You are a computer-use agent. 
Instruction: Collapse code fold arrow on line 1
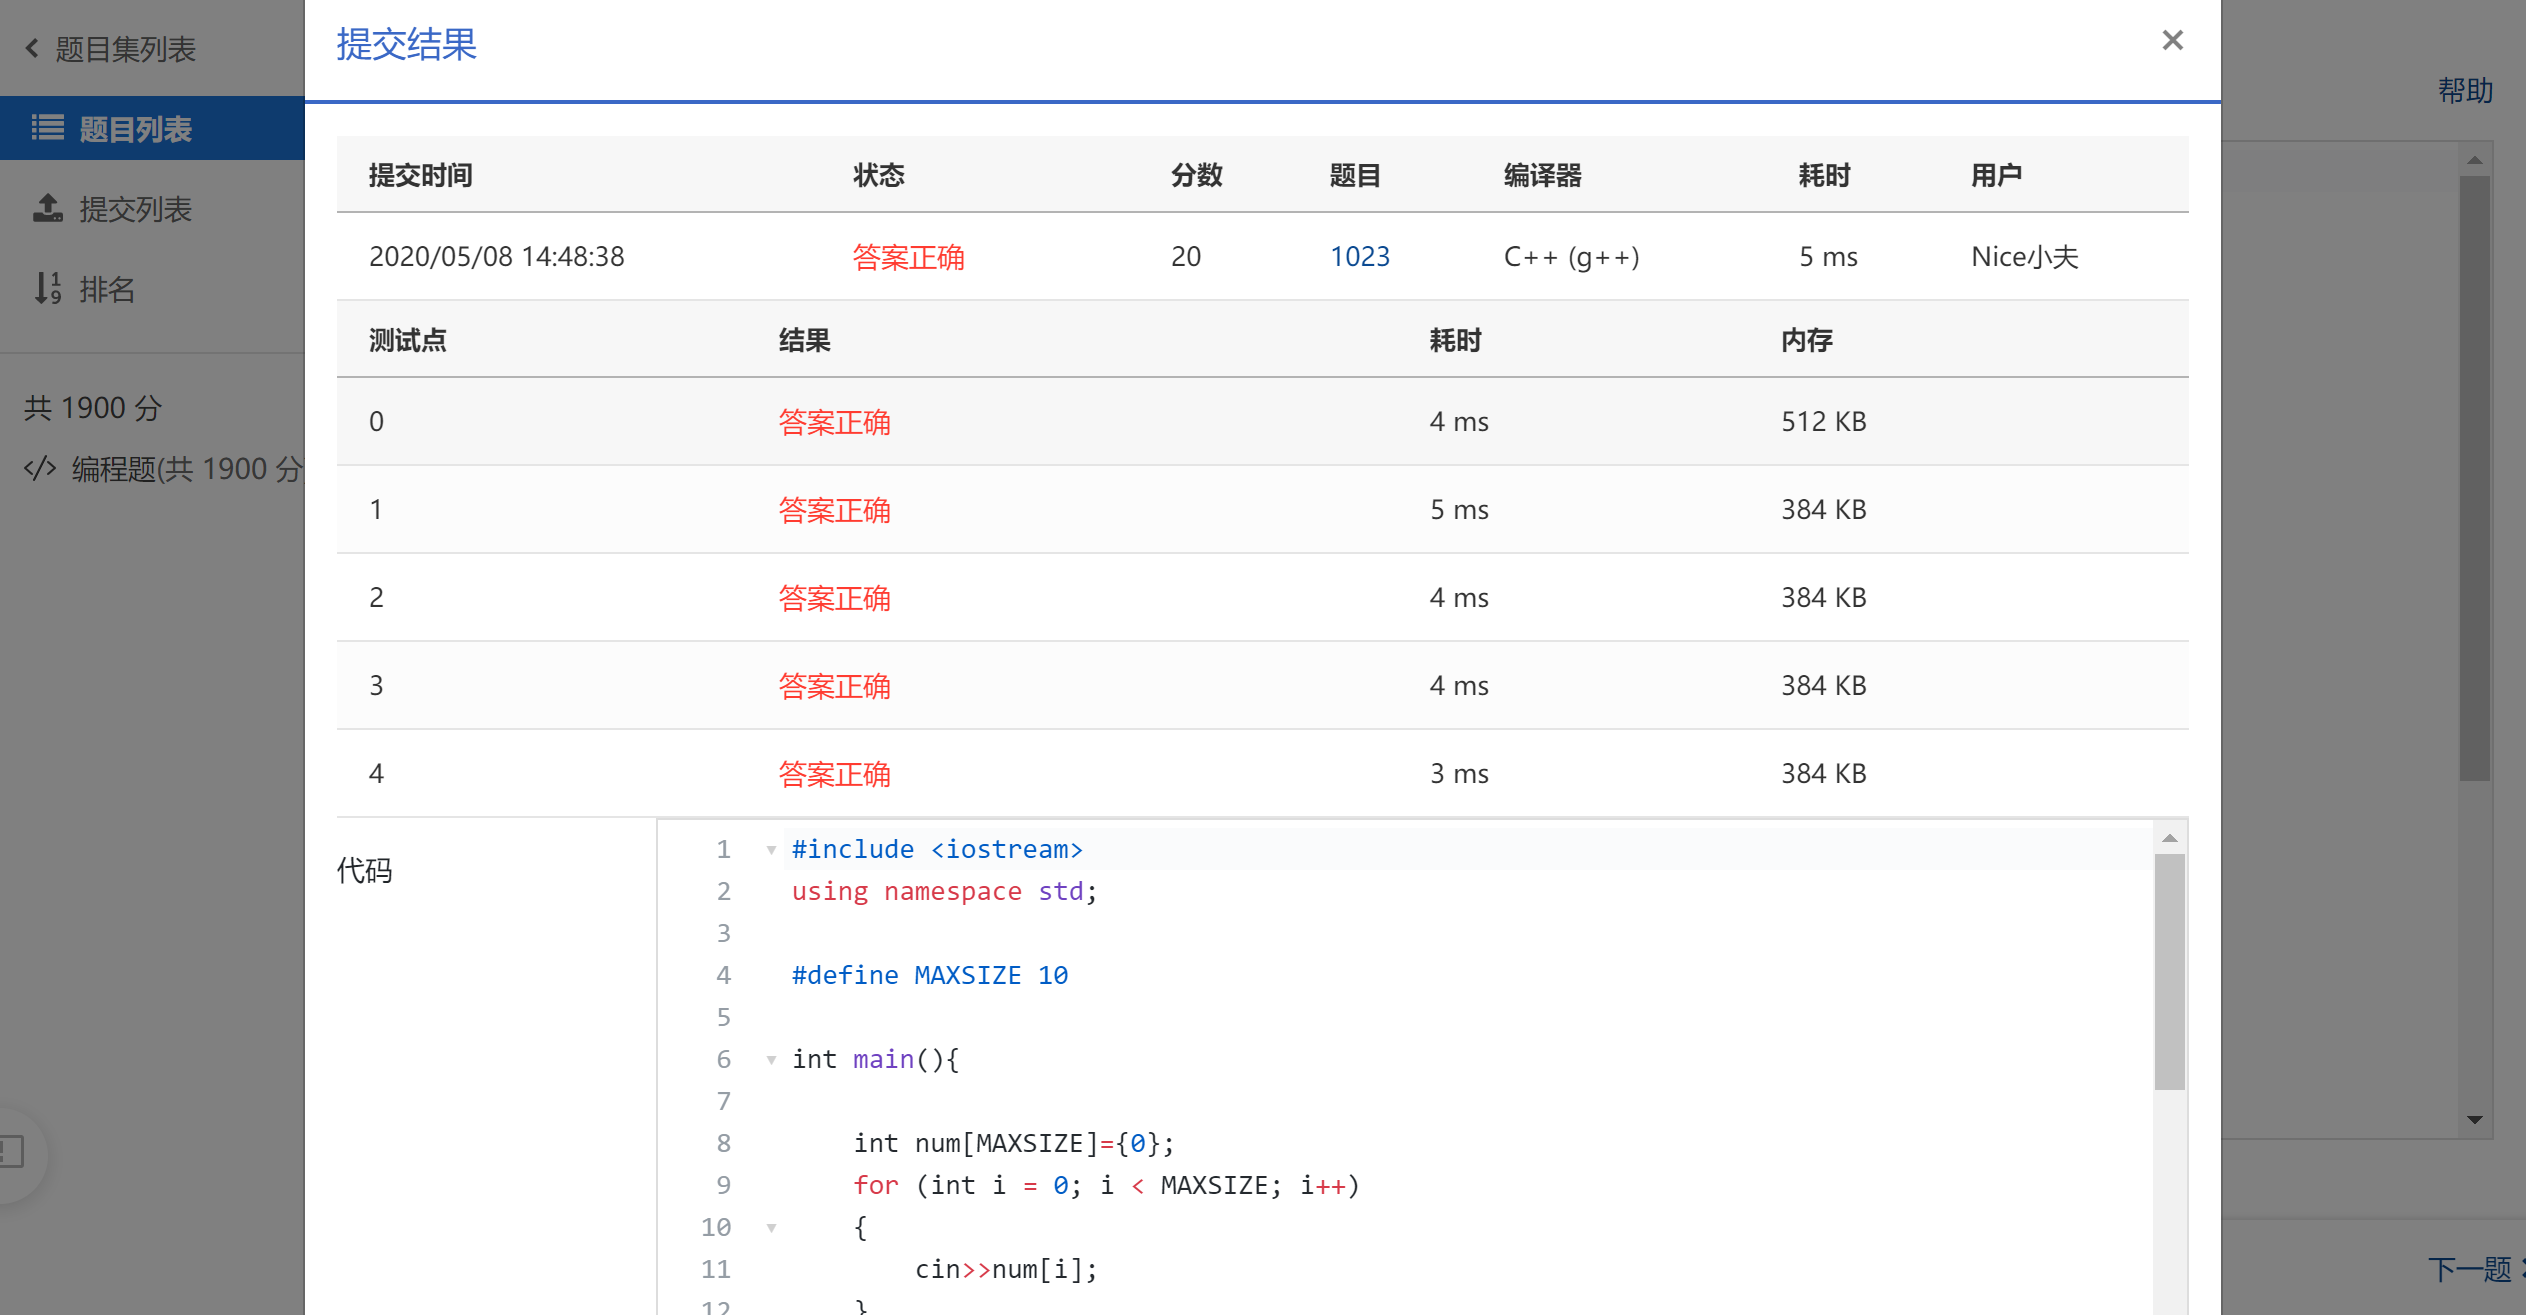pyautogui.click(x=771, y=850)
